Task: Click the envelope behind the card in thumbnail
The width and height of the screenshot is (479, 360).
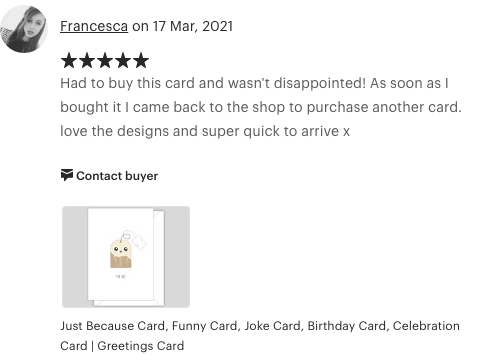Action: [159, 257]
